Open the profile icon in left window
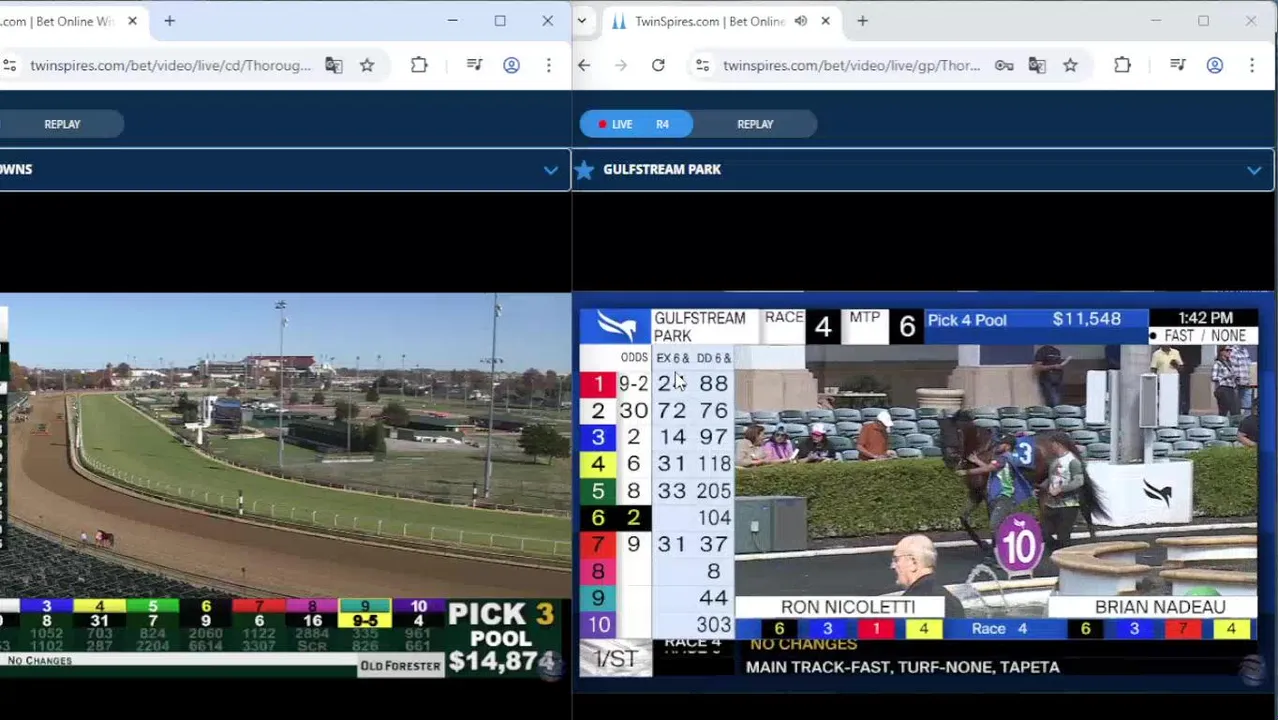1278x720 pixels. click(511, 65)
